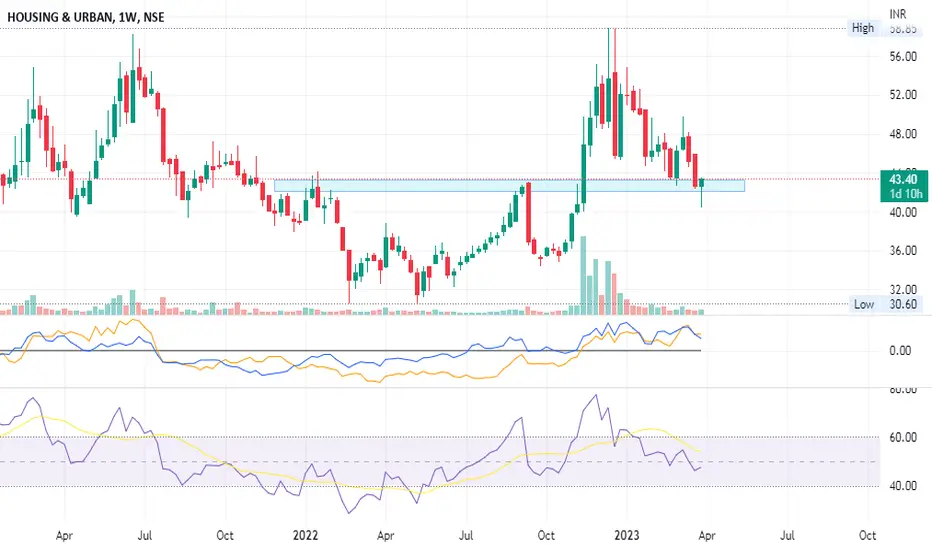This screenshot has height=550, width=932.
Task: Click the 2023 time axis label
Action: pyautogui.click(x=626, y=535)
